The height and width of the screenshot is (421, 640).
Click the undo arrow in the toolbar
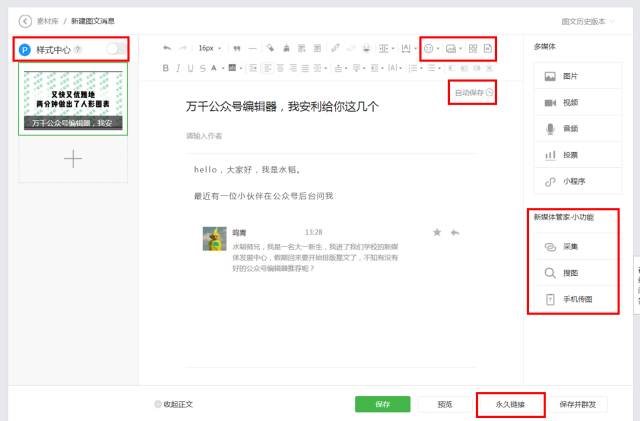pos(167,48)
